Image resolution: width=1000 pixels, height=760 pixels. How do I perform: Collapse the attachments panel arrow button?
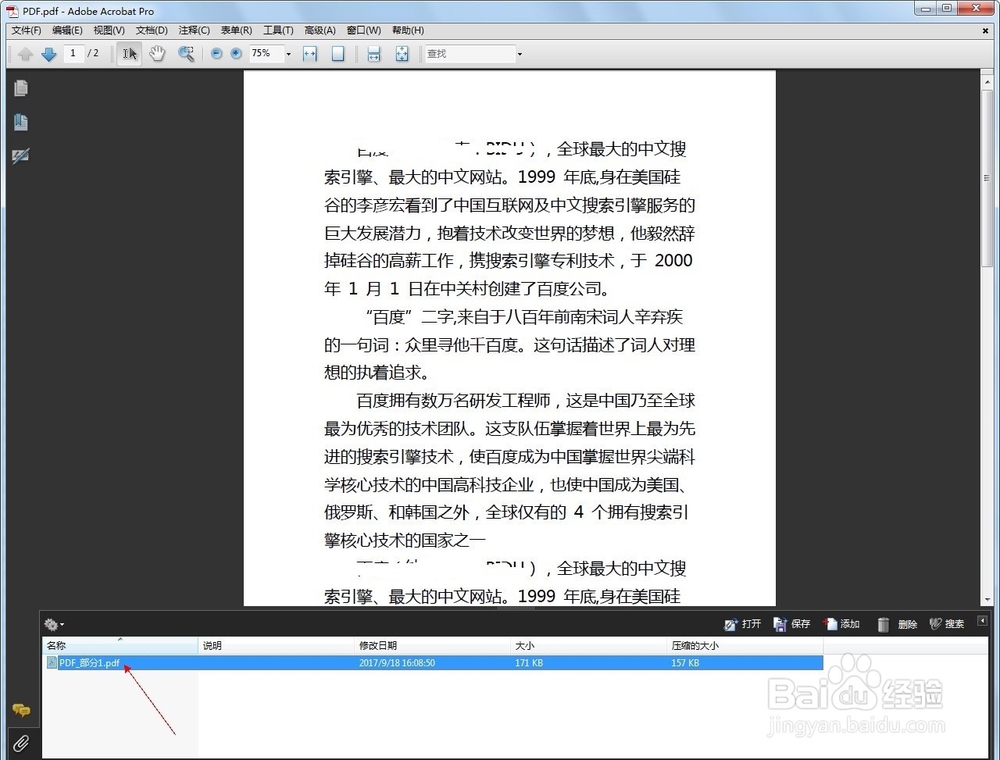[982, 620]
